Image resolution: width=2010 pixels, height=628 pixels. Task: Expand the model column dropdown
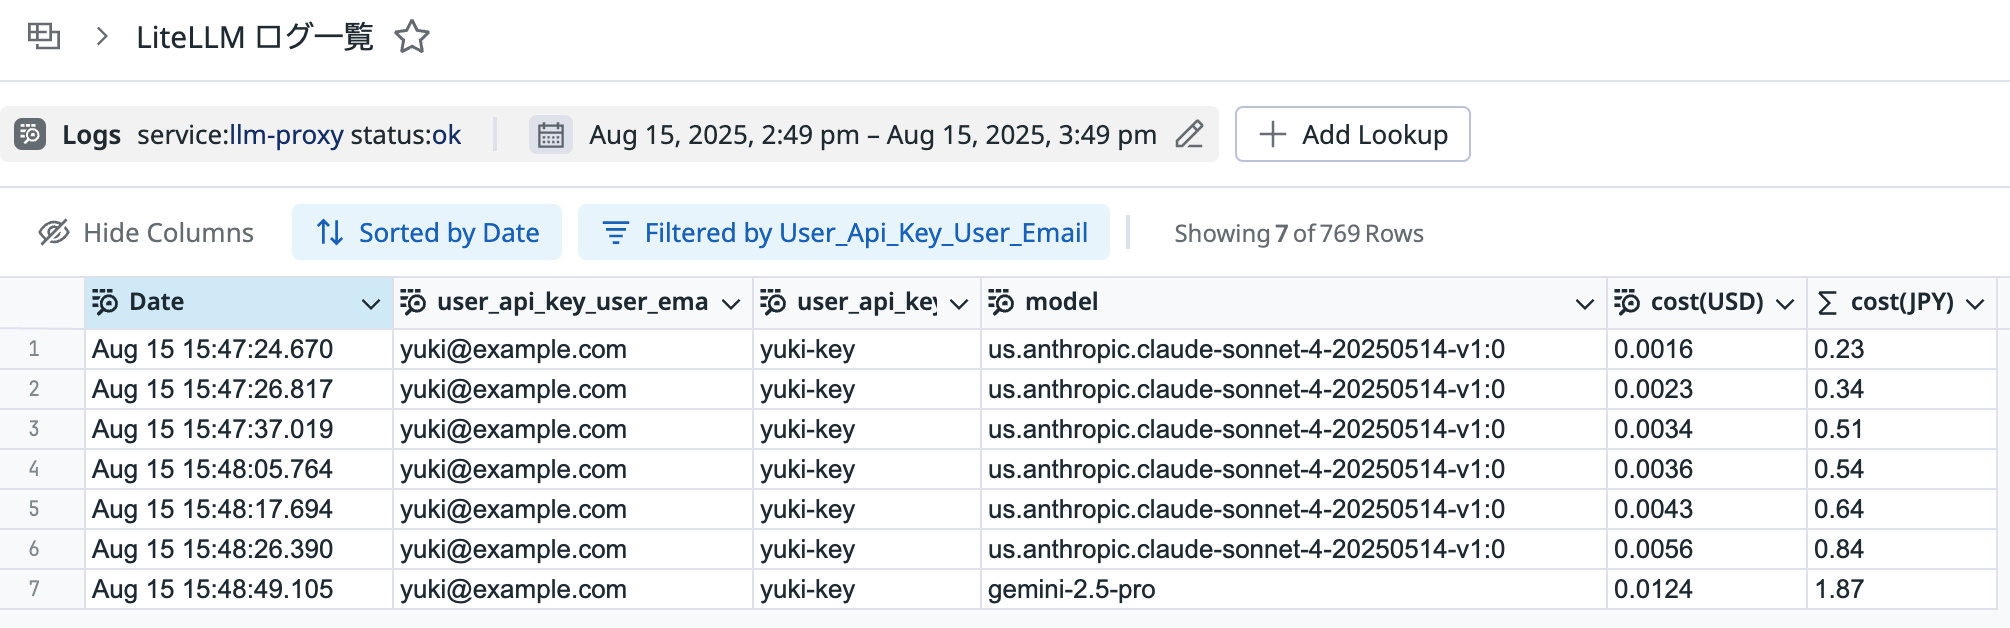[1585, 304]
